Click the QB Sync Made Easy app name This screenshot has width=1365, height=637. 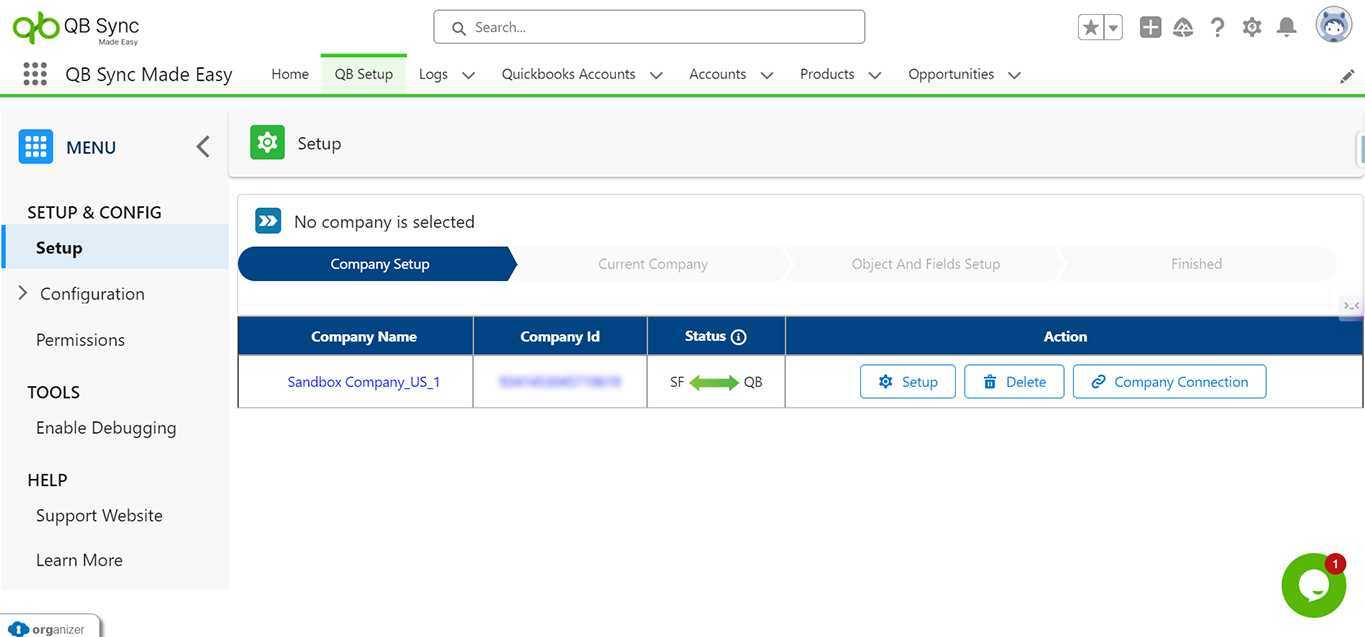(x=149, y=74)
